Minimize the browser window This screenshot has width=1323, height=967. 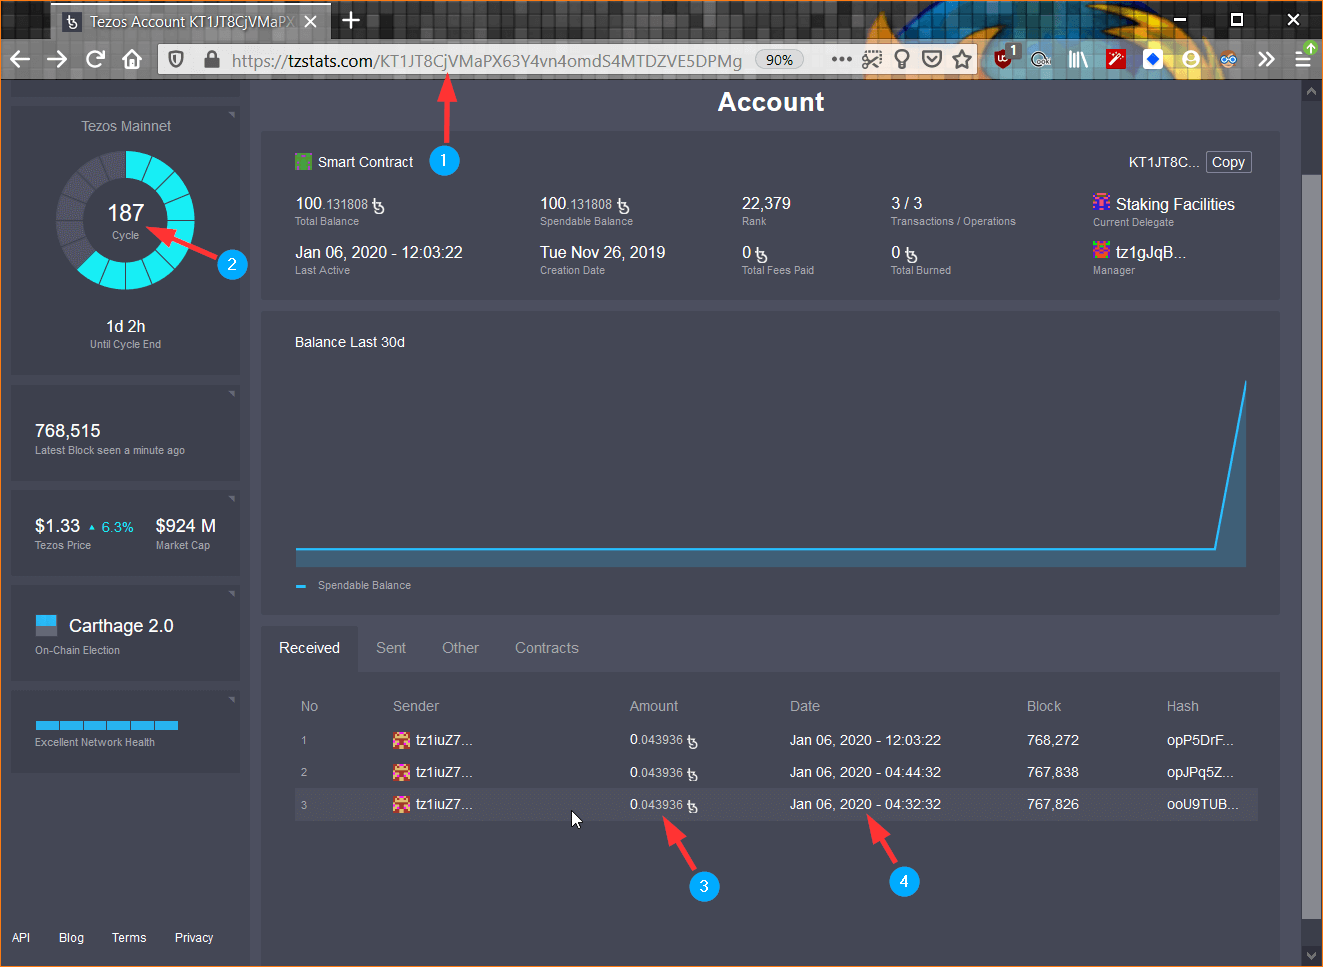point(1180,19)
